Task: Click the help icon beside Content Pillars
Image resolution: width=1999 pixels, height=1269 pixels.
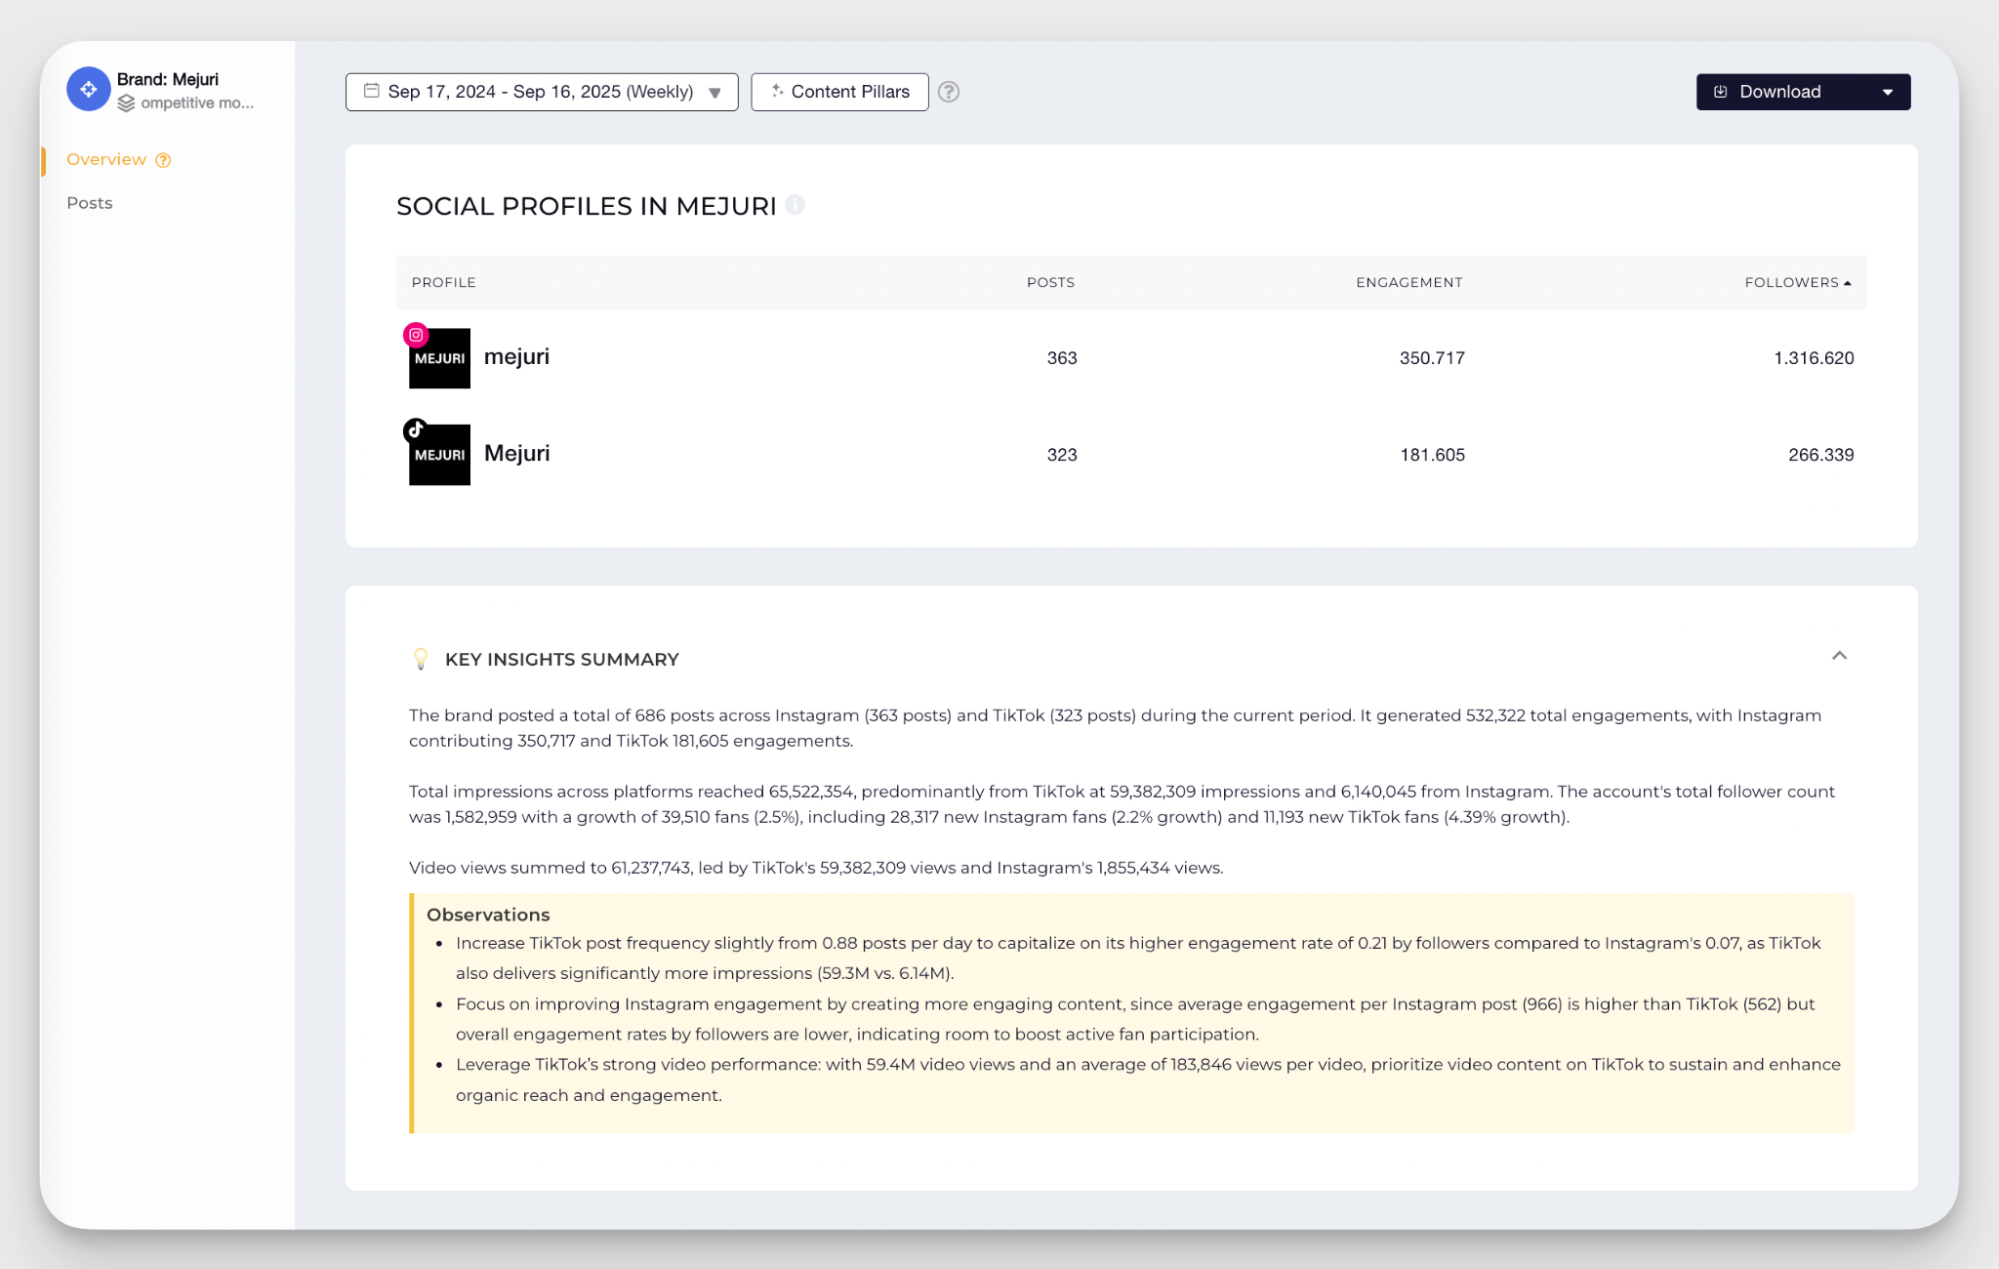Action: [948, 92]
